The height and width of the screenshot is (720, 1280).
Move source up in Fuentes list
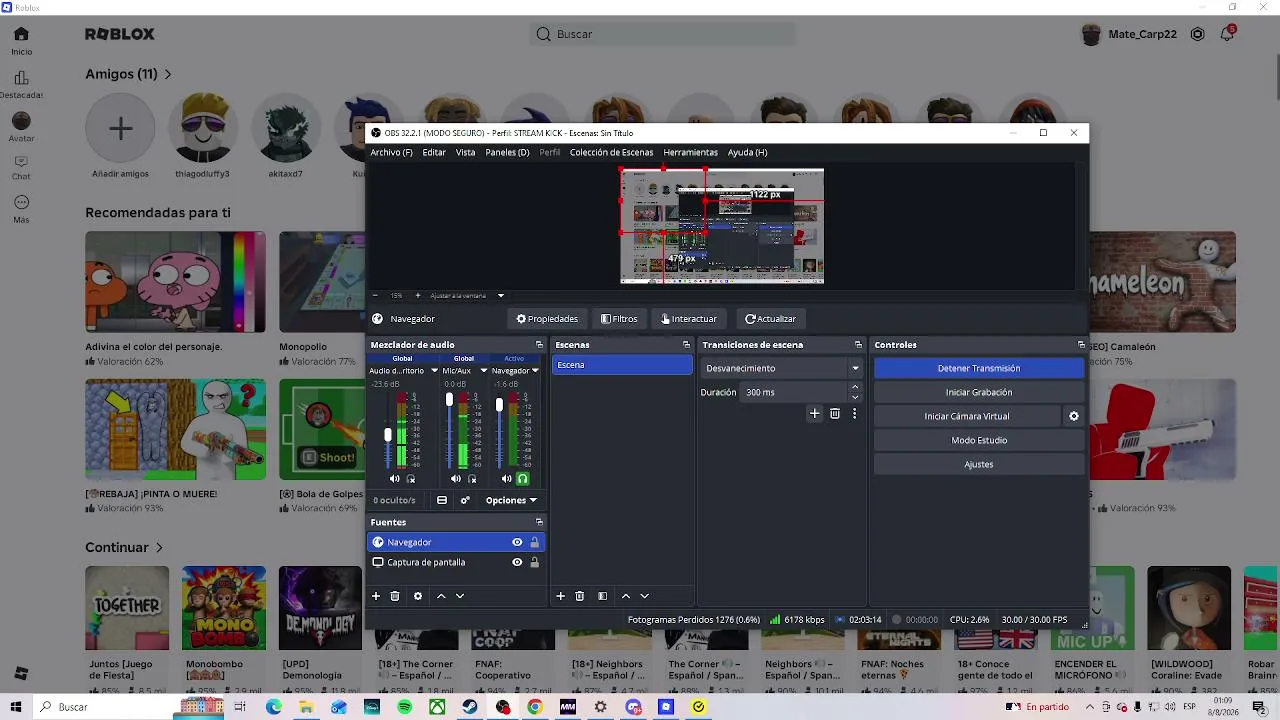441,596
